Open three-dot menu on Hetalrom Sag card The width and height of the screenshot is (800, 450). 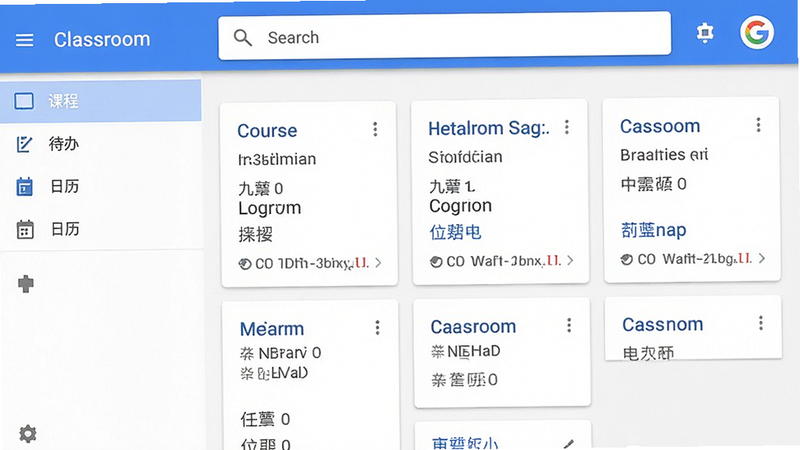tap(566, 127)
